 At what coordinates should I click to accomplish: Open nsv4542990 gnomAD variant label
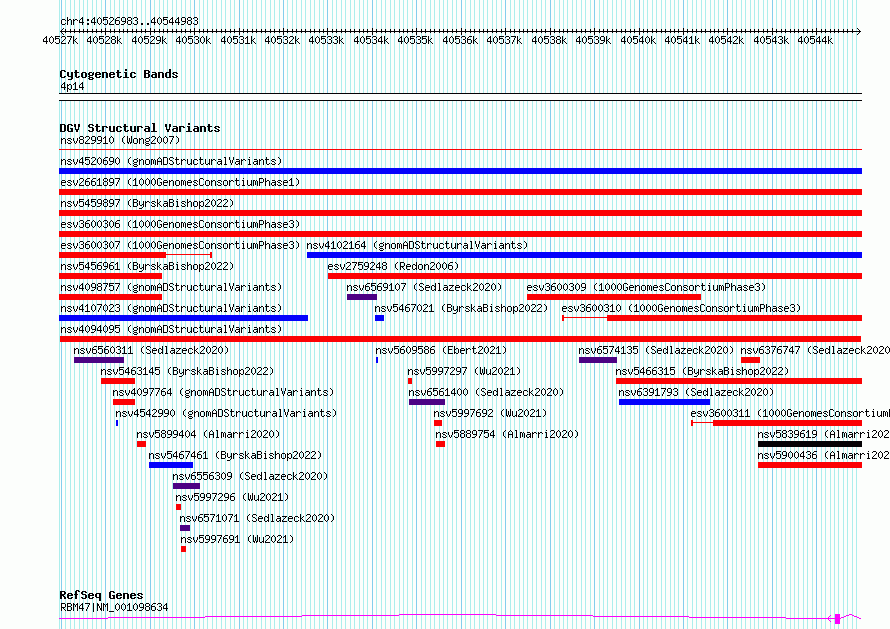point(226,413)
